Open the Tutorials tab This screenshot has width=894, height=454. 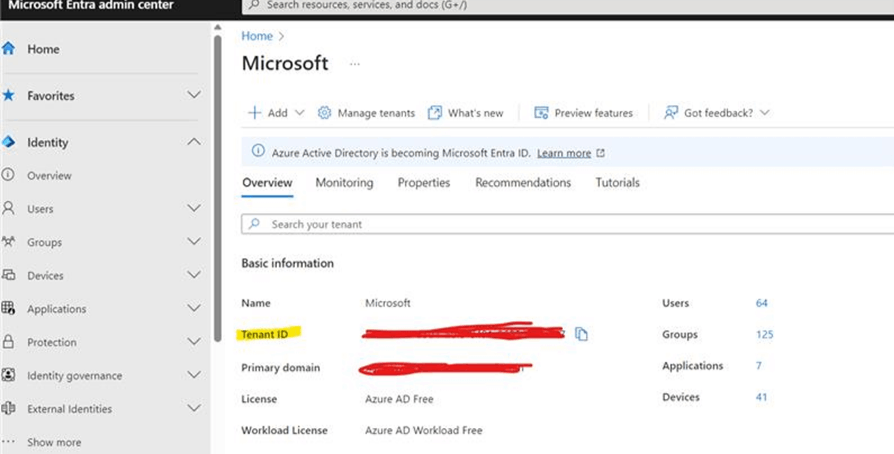point(617,183)
